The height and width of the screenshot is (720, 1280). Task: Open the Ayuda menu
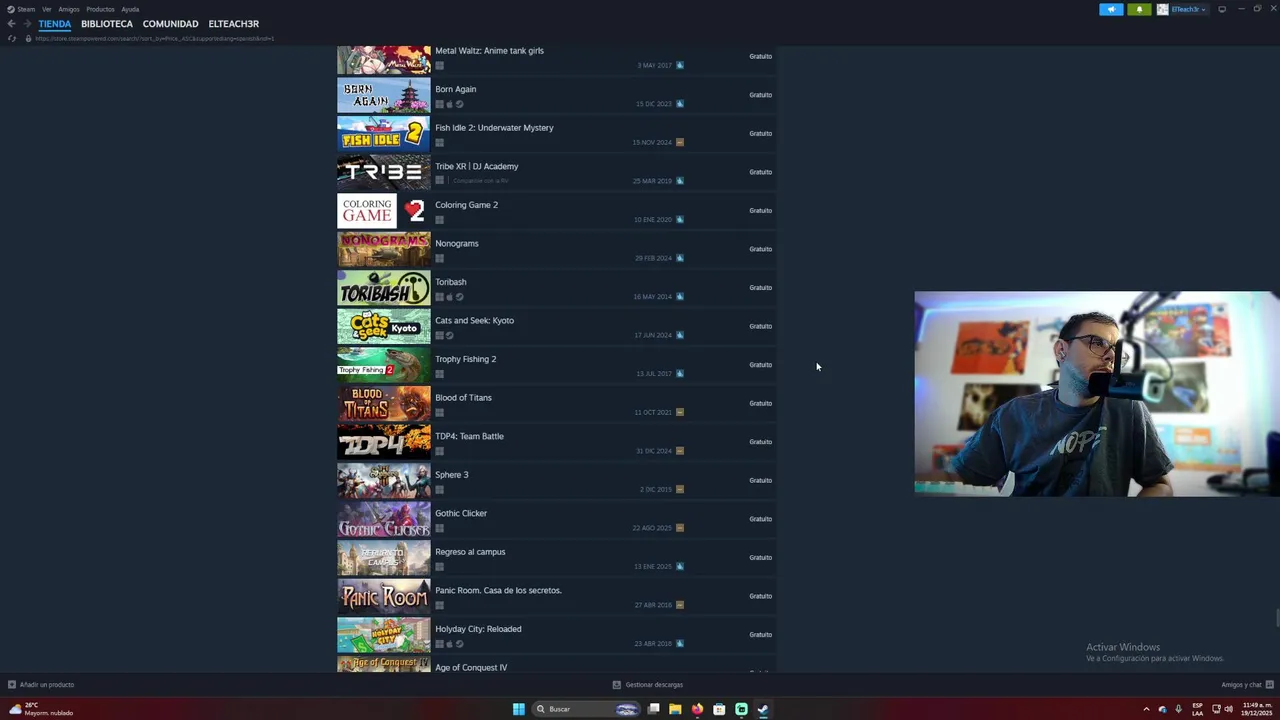(130, 9)
